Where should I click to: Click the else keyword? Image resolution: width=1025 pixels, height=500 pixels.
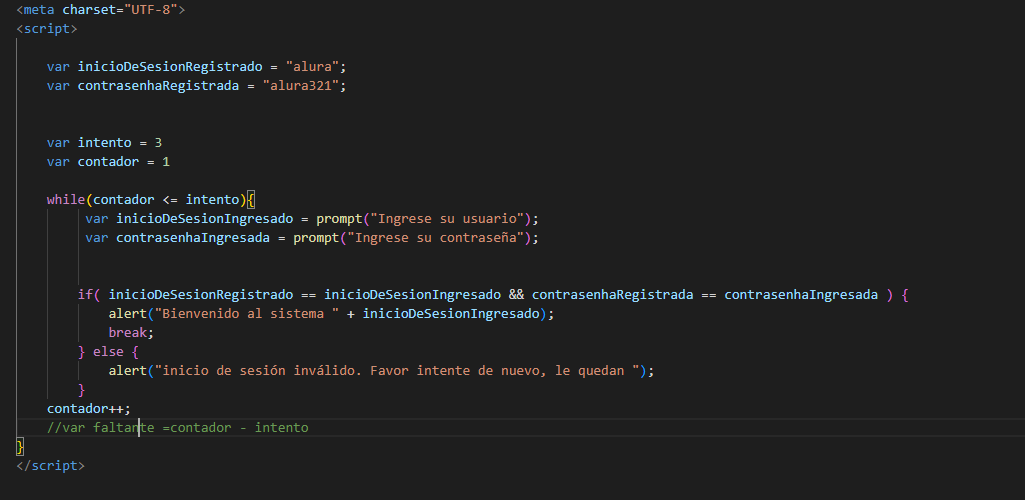pyautogui.click(x=109, y=352)
